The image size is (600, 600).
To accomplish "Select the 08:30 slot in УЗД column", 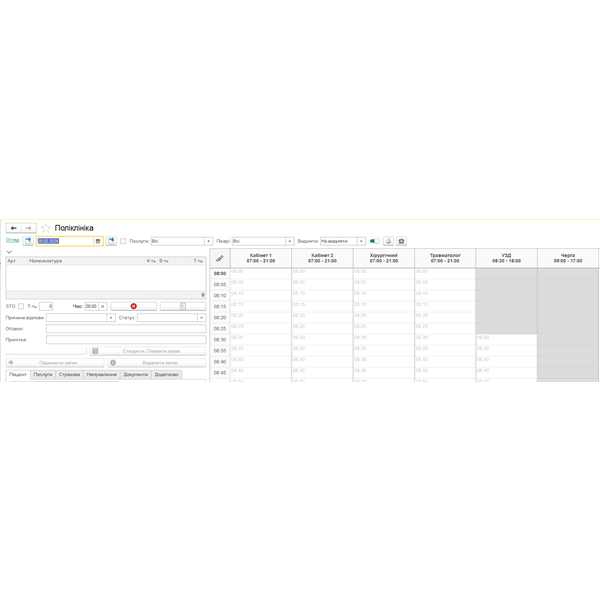I will [506, 338].
